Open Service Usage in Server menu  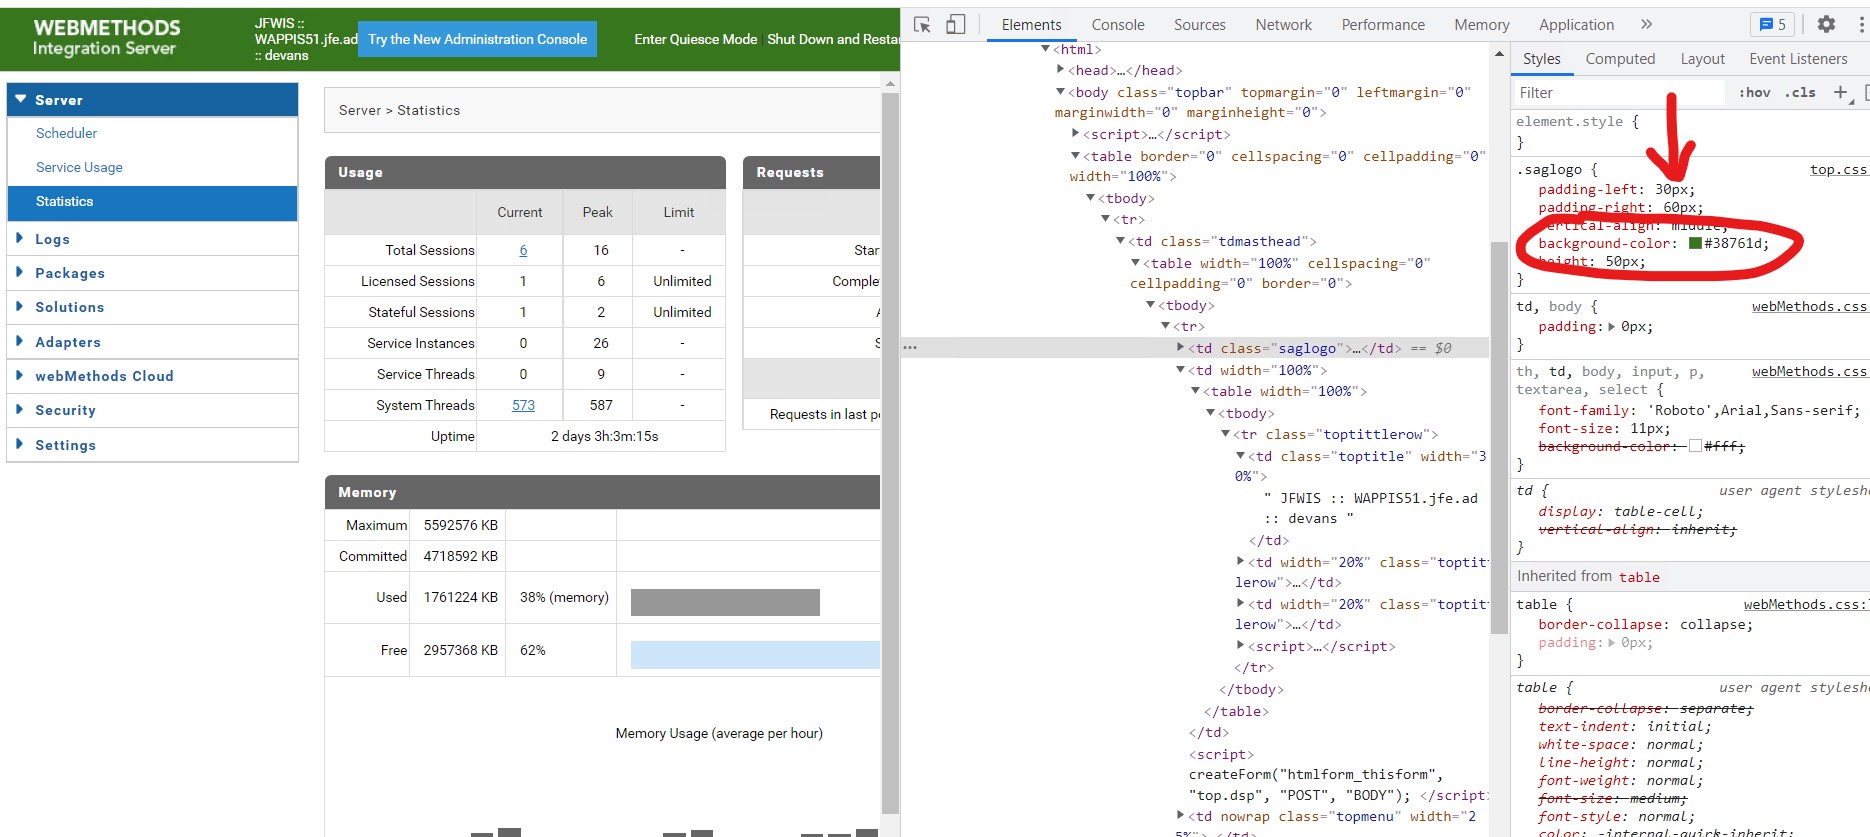click(x=79, y=167)
